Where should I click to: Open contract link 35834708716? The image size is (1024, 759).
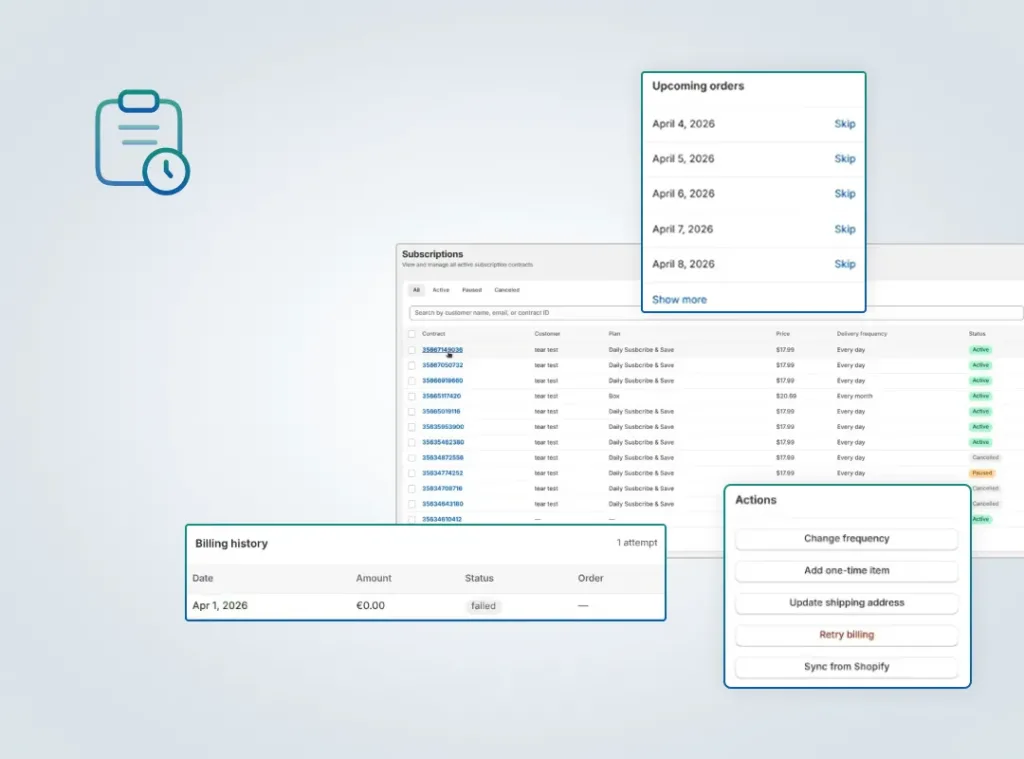[442, 489]
